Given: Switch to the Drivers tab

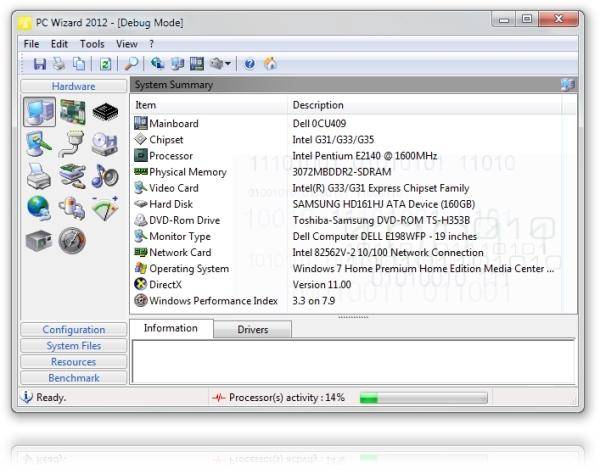Looking at the screenshot, I should 253,330.
